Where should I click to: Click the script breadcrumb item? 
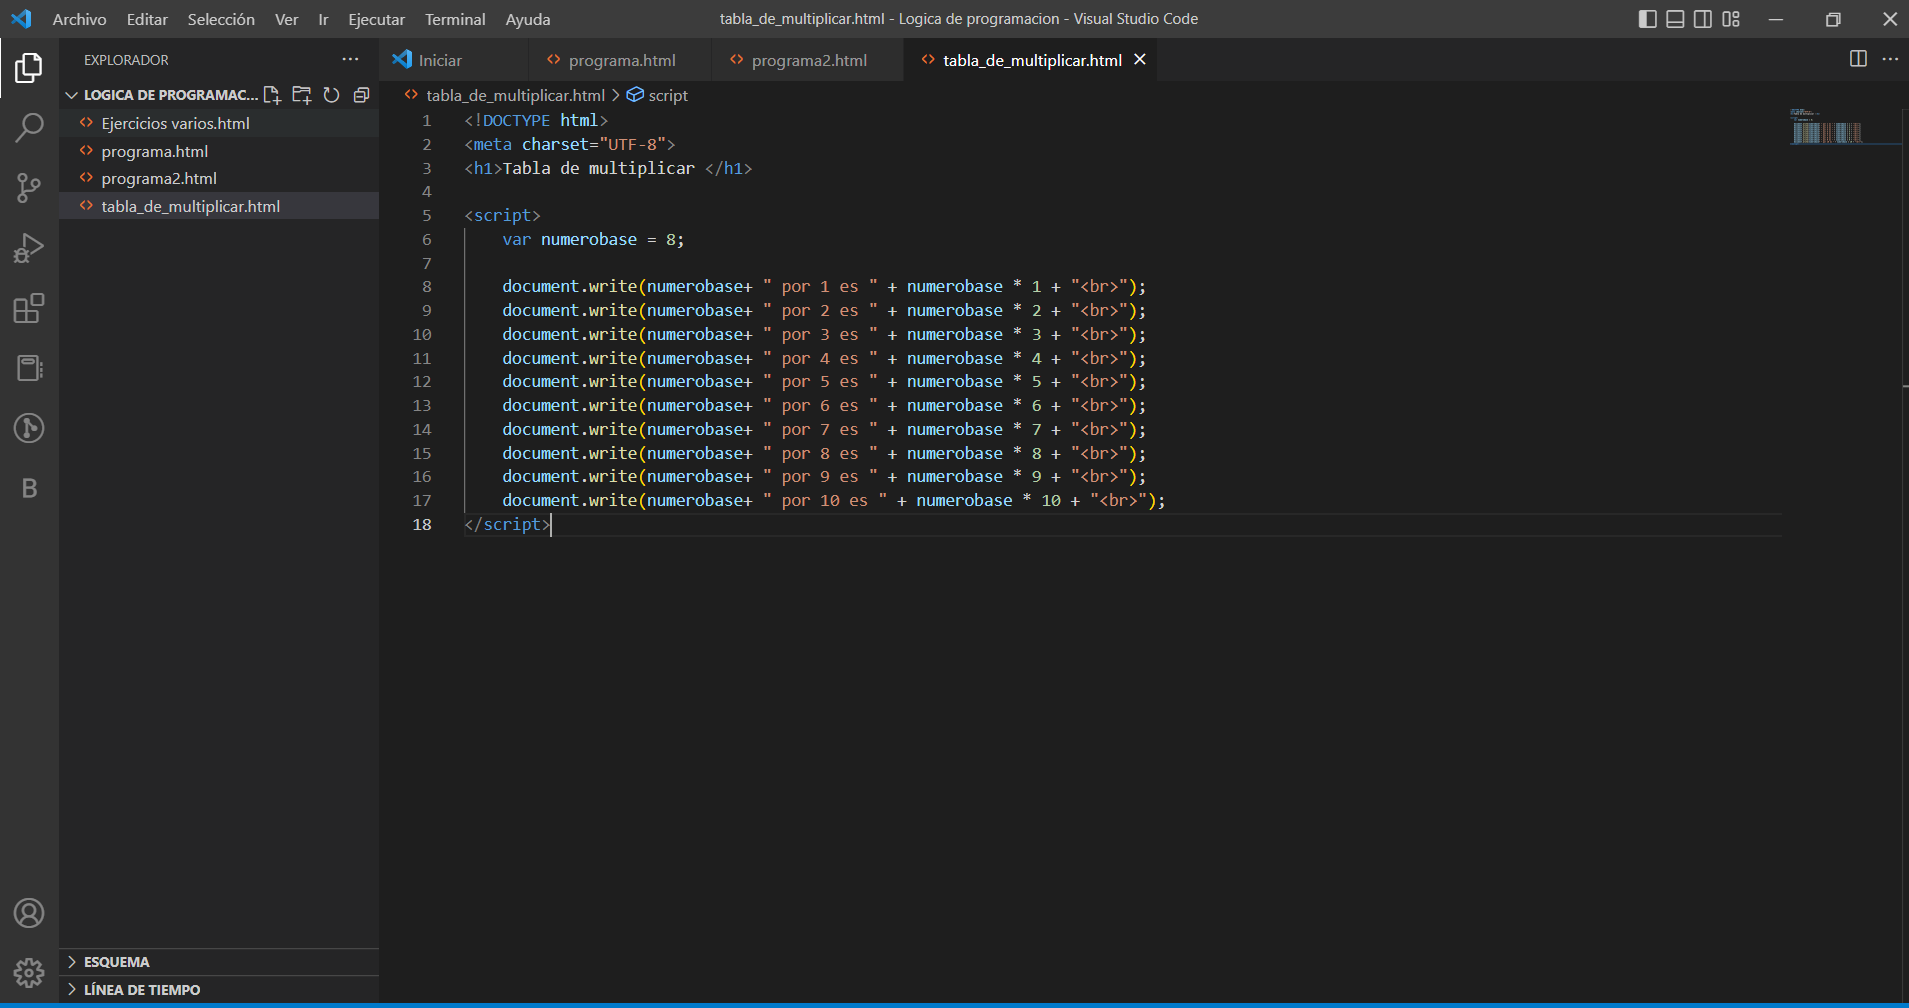coord(657,95)
